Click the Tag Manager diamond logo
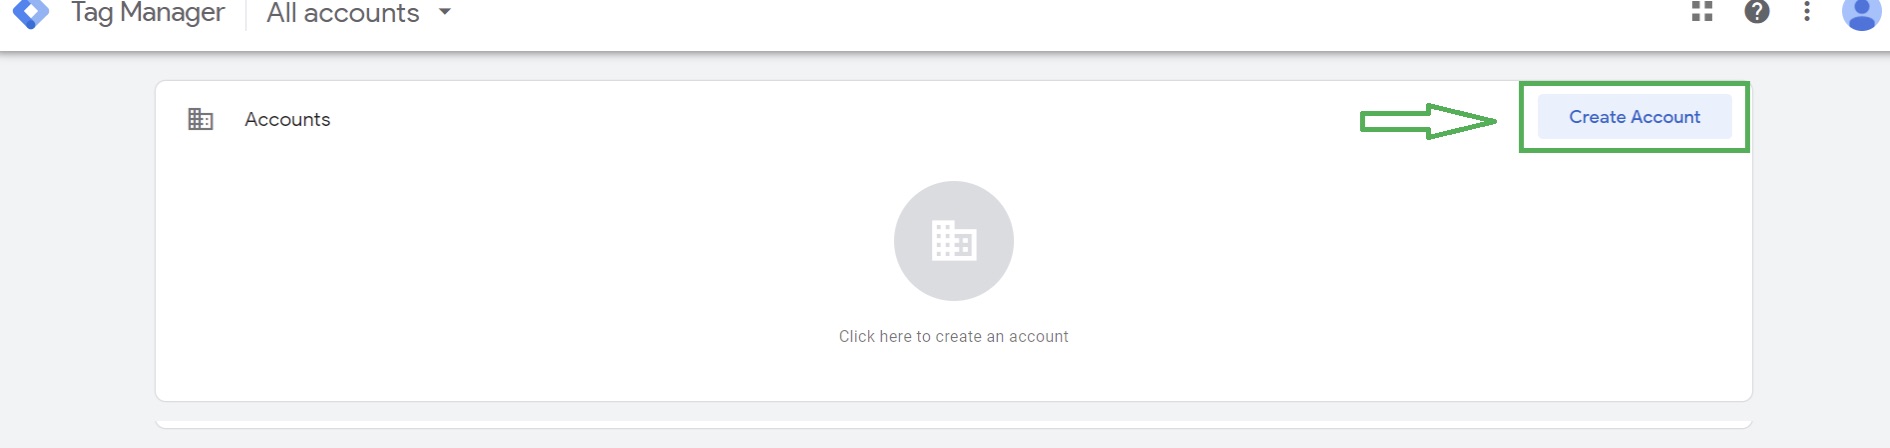This screenshot has width=1890, height=448. 30,13
